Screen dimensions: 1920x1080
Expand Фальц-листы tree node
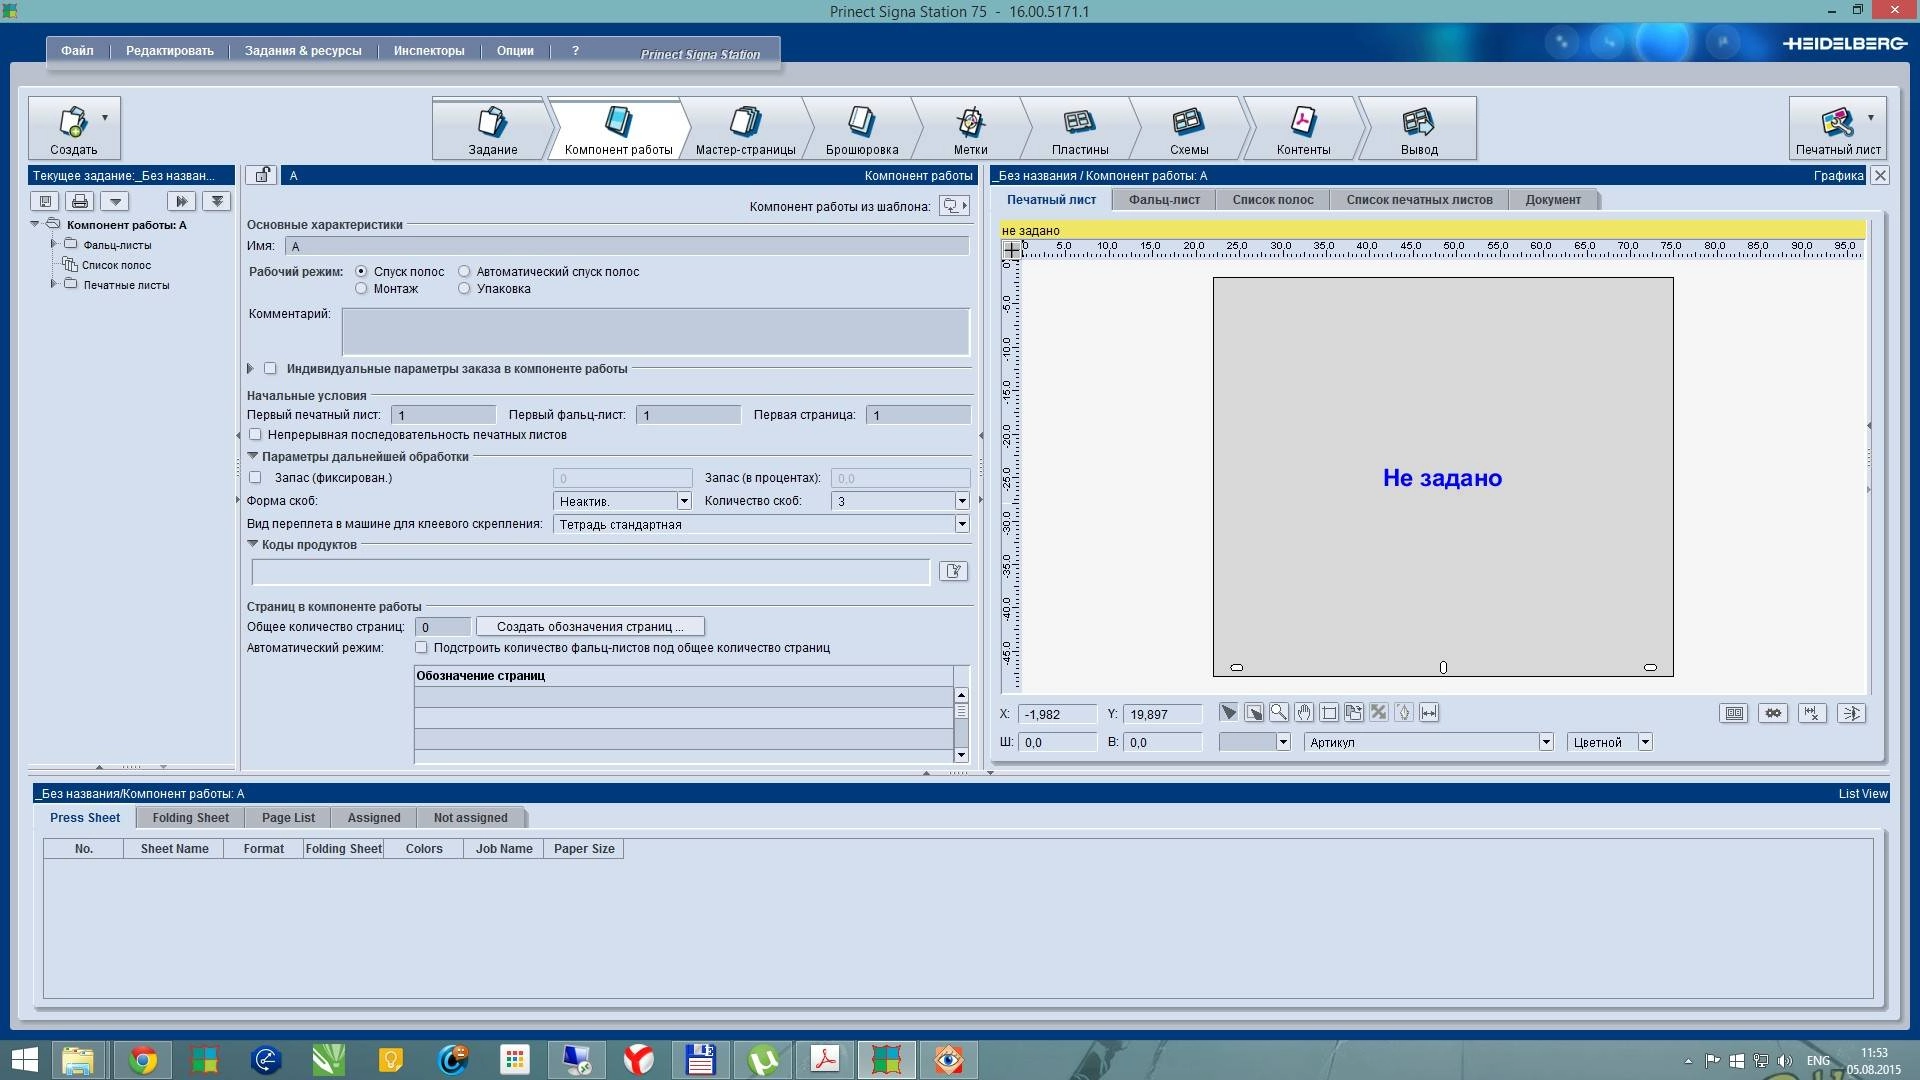[x=54, y=244]
